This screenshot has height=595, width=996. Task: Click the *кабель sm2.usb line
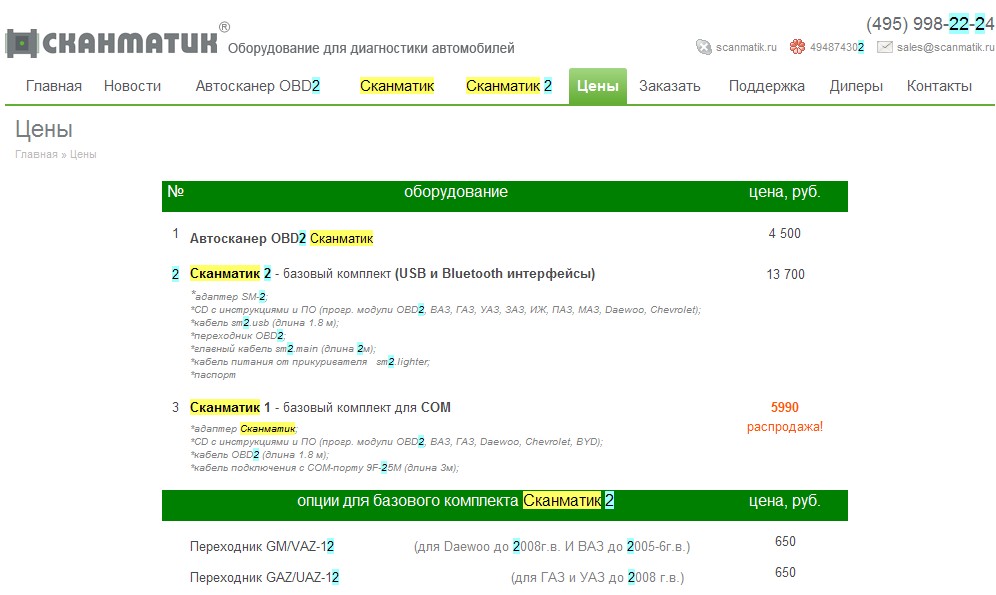click(x=265, y=323)
